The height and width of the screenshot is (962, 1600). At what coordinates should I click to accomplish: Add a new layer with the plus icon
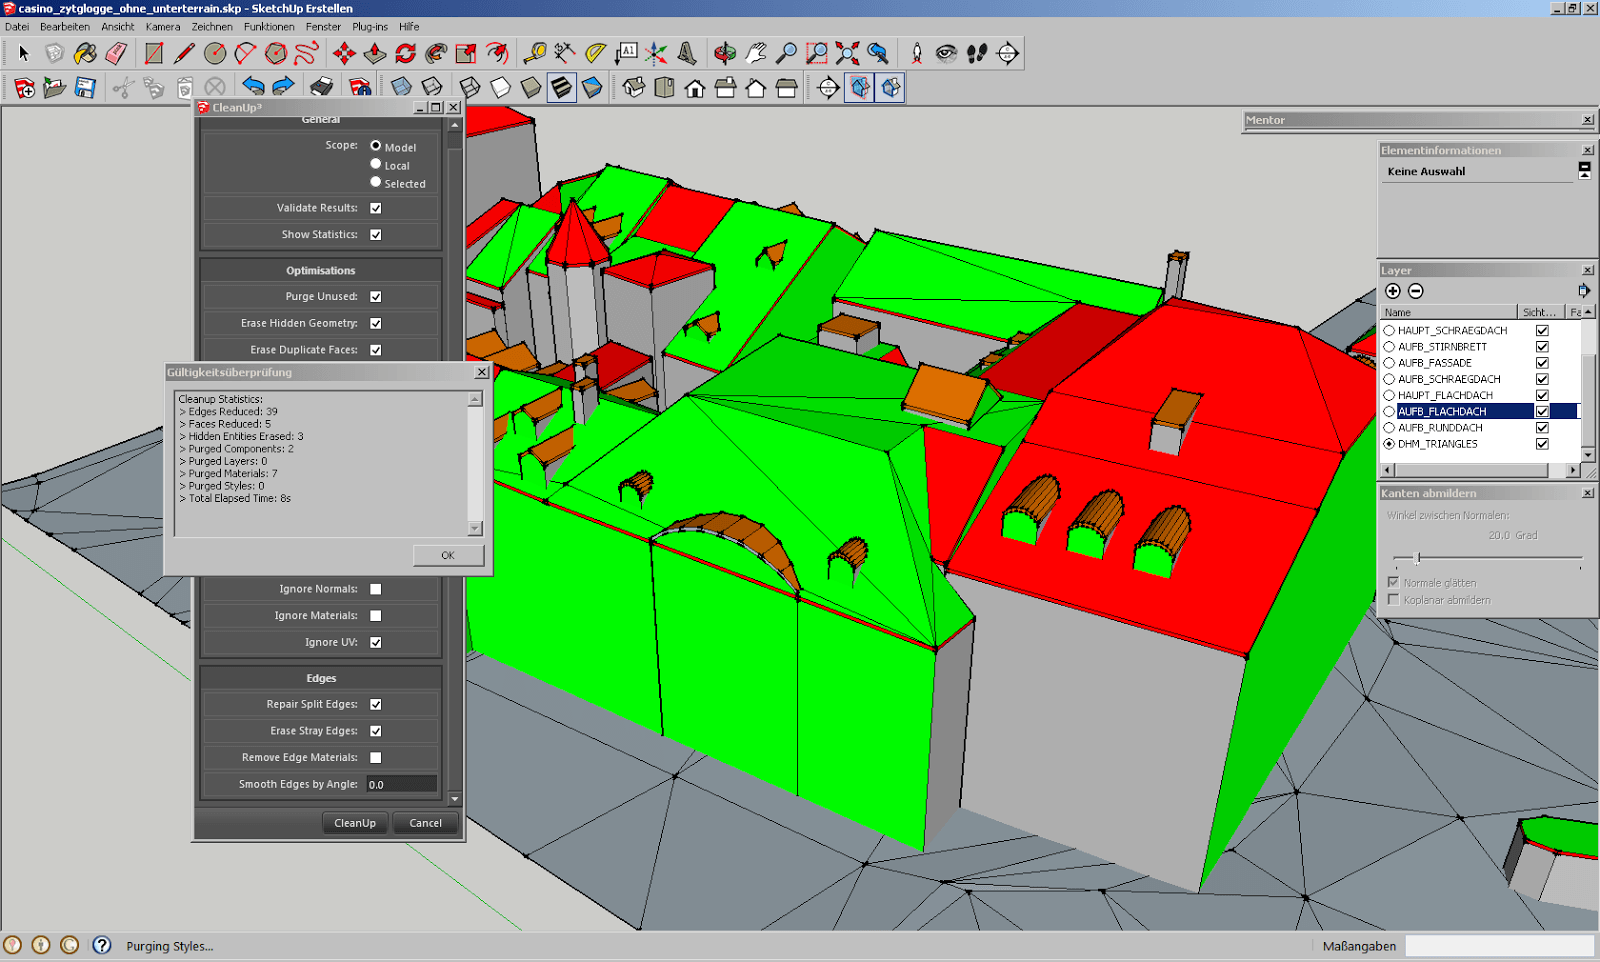[1393, 291]
